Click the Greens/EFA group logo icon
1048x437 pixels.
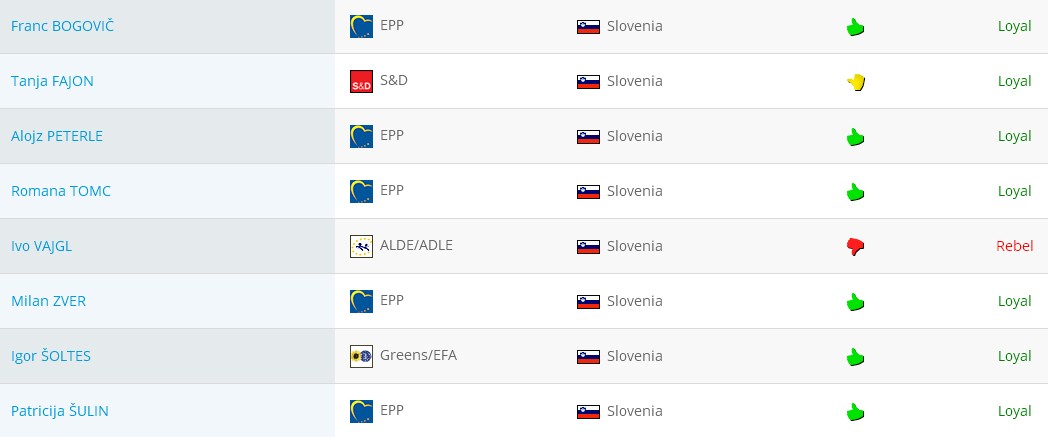coord(361,356)
